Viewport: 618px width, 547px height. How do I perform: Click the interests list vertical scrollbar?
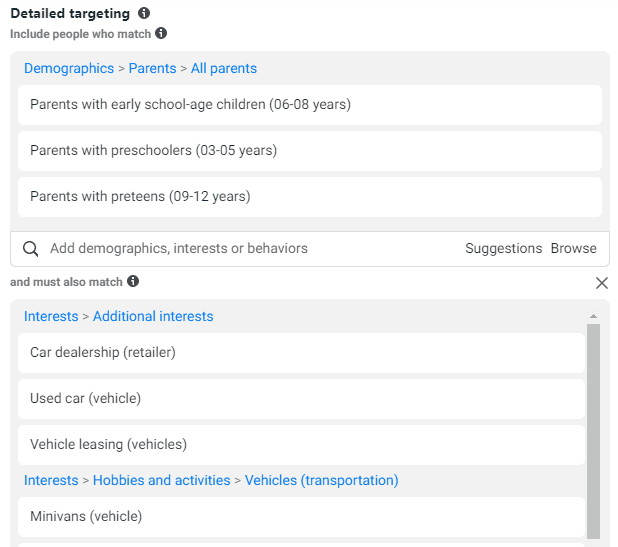[x=594, y=430]
